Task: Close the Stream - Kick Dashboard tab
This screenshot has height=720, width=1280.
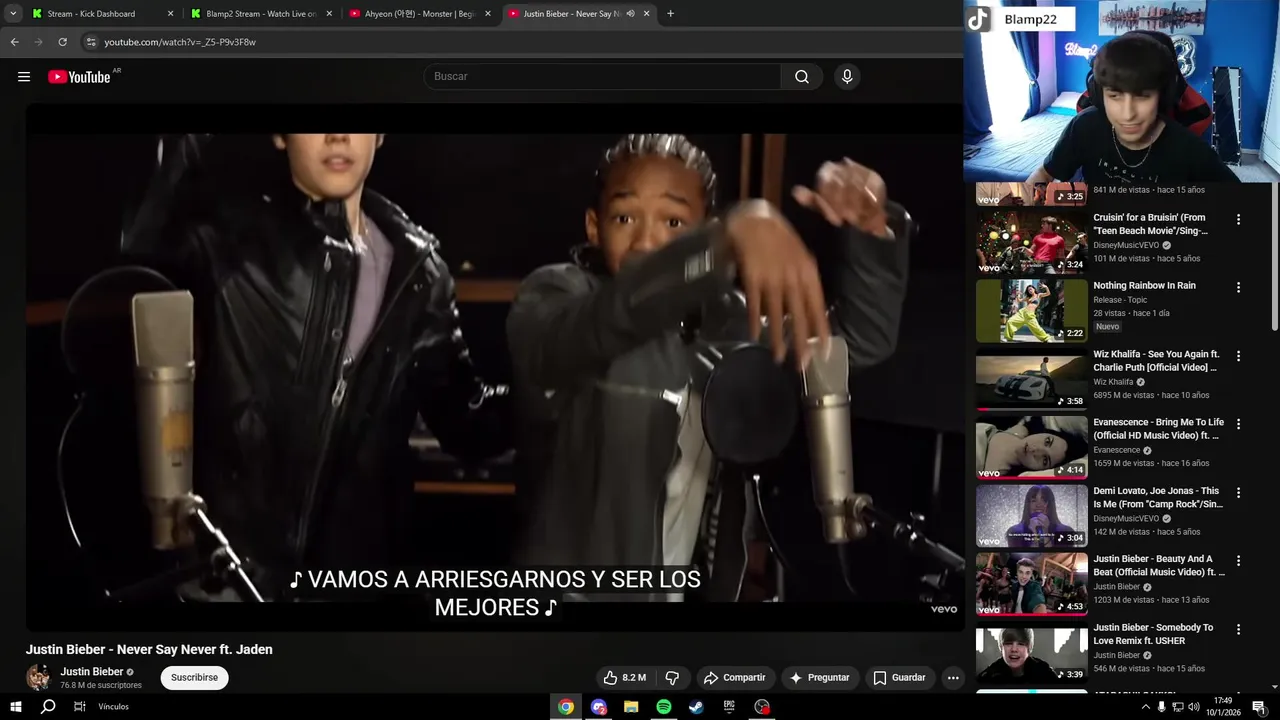Action: pyautogui.click(x=170, y=14)
